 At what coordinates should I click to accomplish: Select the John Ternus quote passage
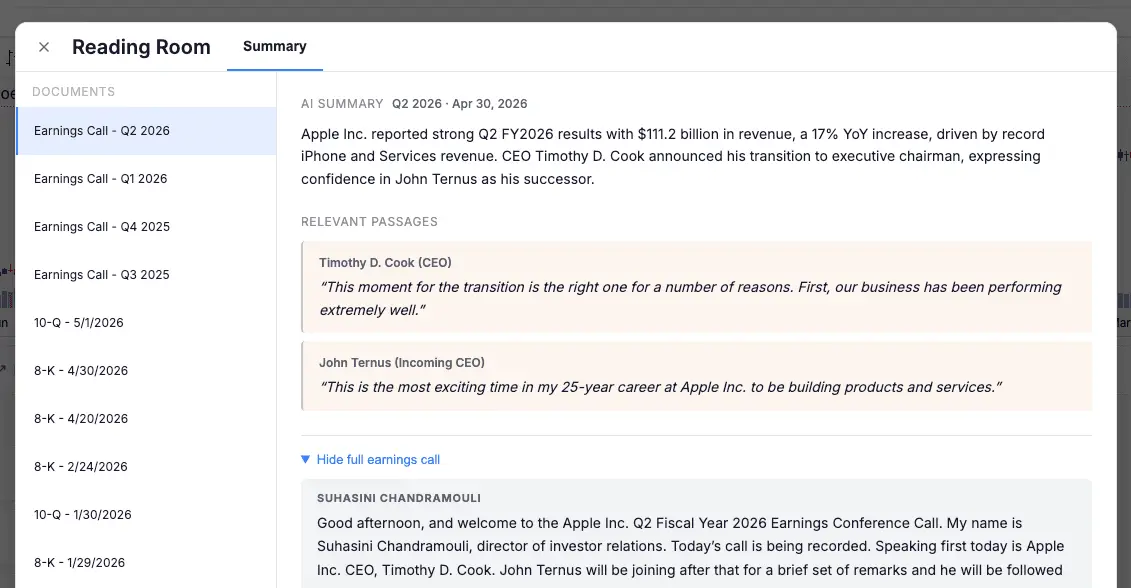pos(696,377)
